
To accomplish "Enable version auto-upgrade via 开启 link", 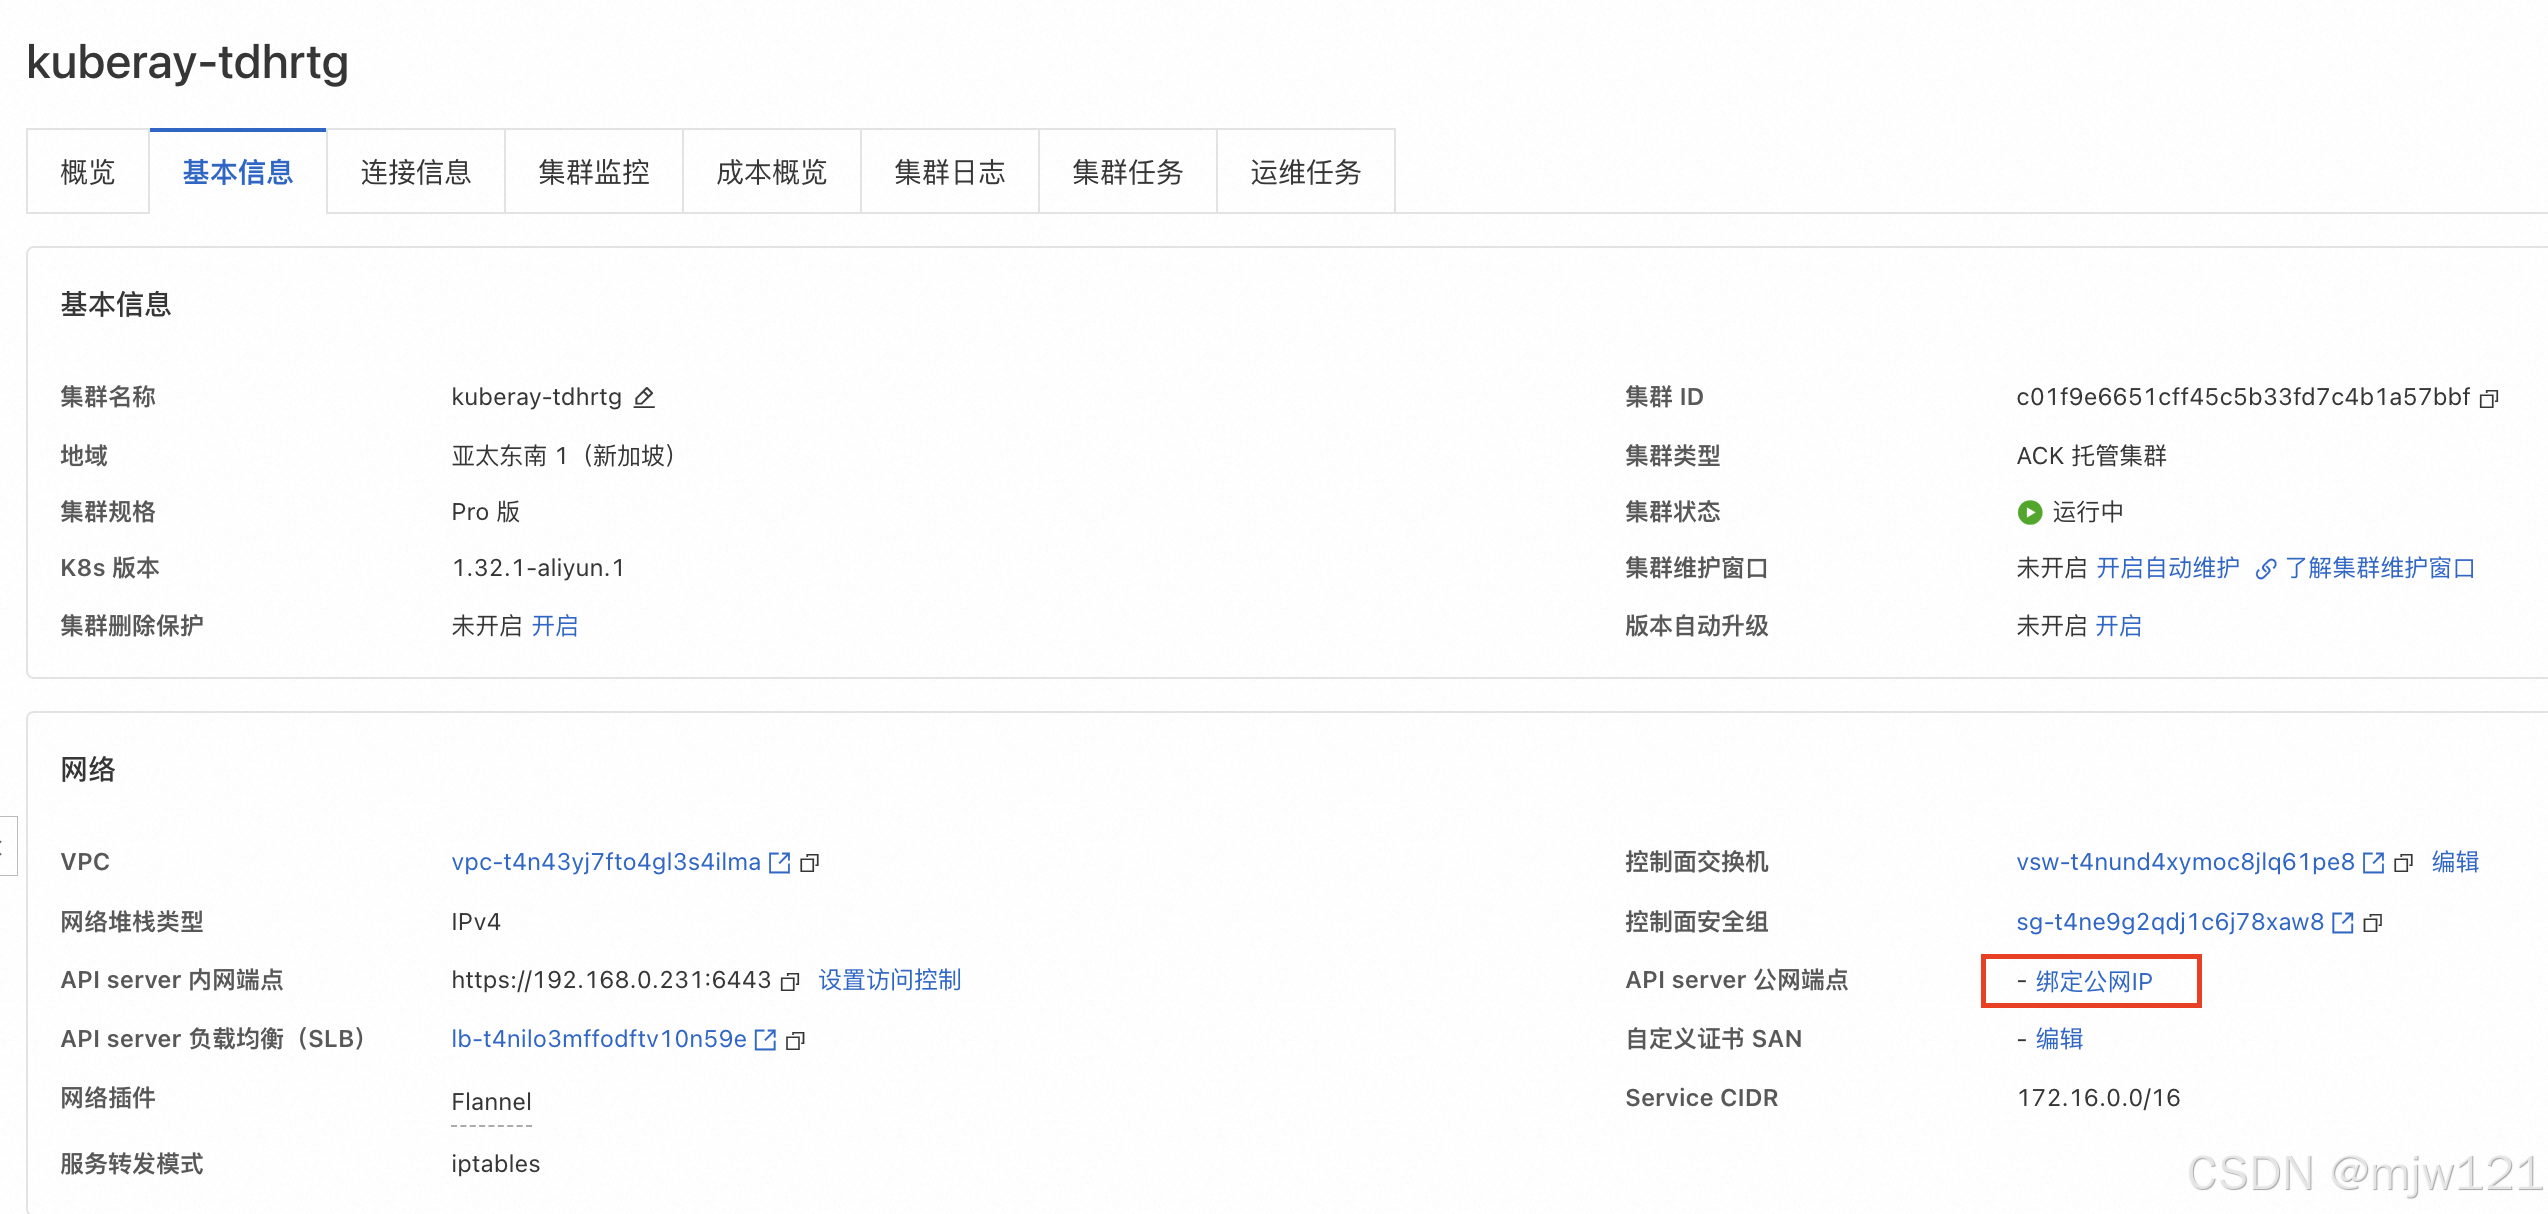I will point(2118,626).
